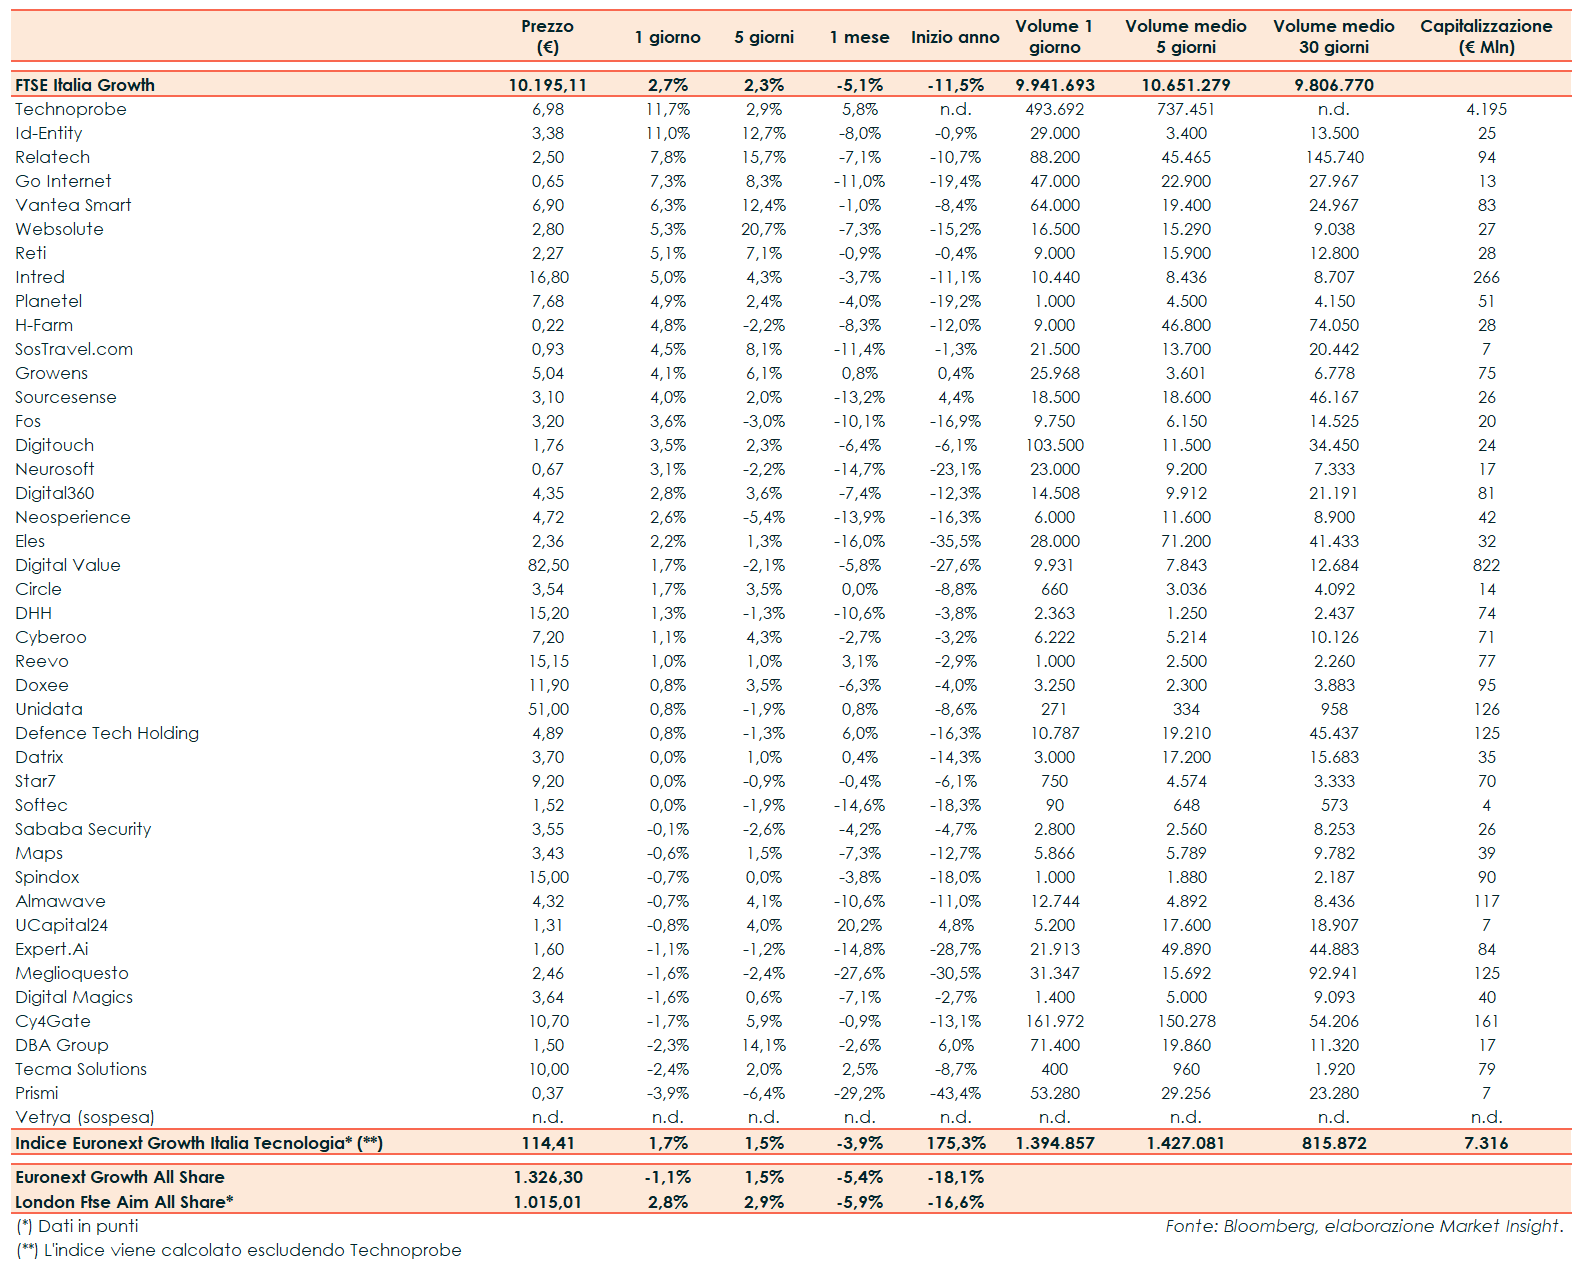
Task: Select the 'Sababa Security' row name
Action: coord(83,829)
